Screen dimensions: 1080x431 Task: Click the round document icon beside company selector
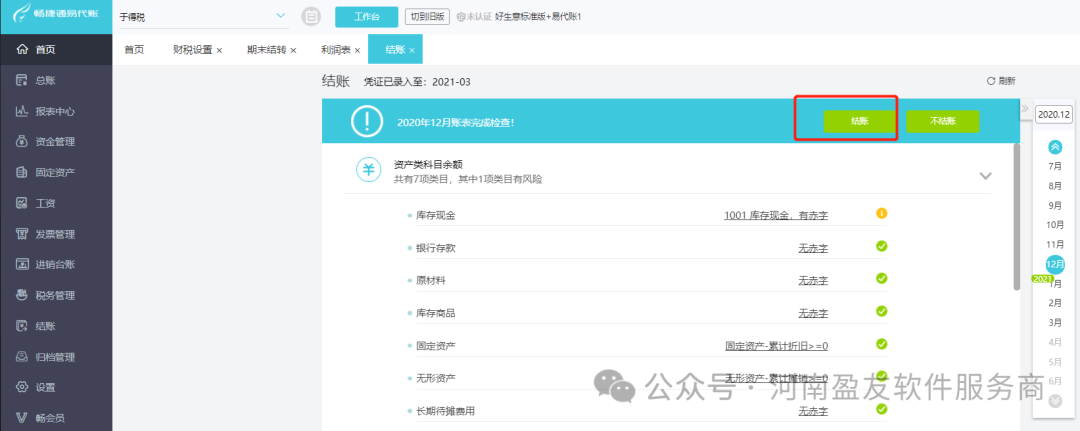click(x=311, y=17)
